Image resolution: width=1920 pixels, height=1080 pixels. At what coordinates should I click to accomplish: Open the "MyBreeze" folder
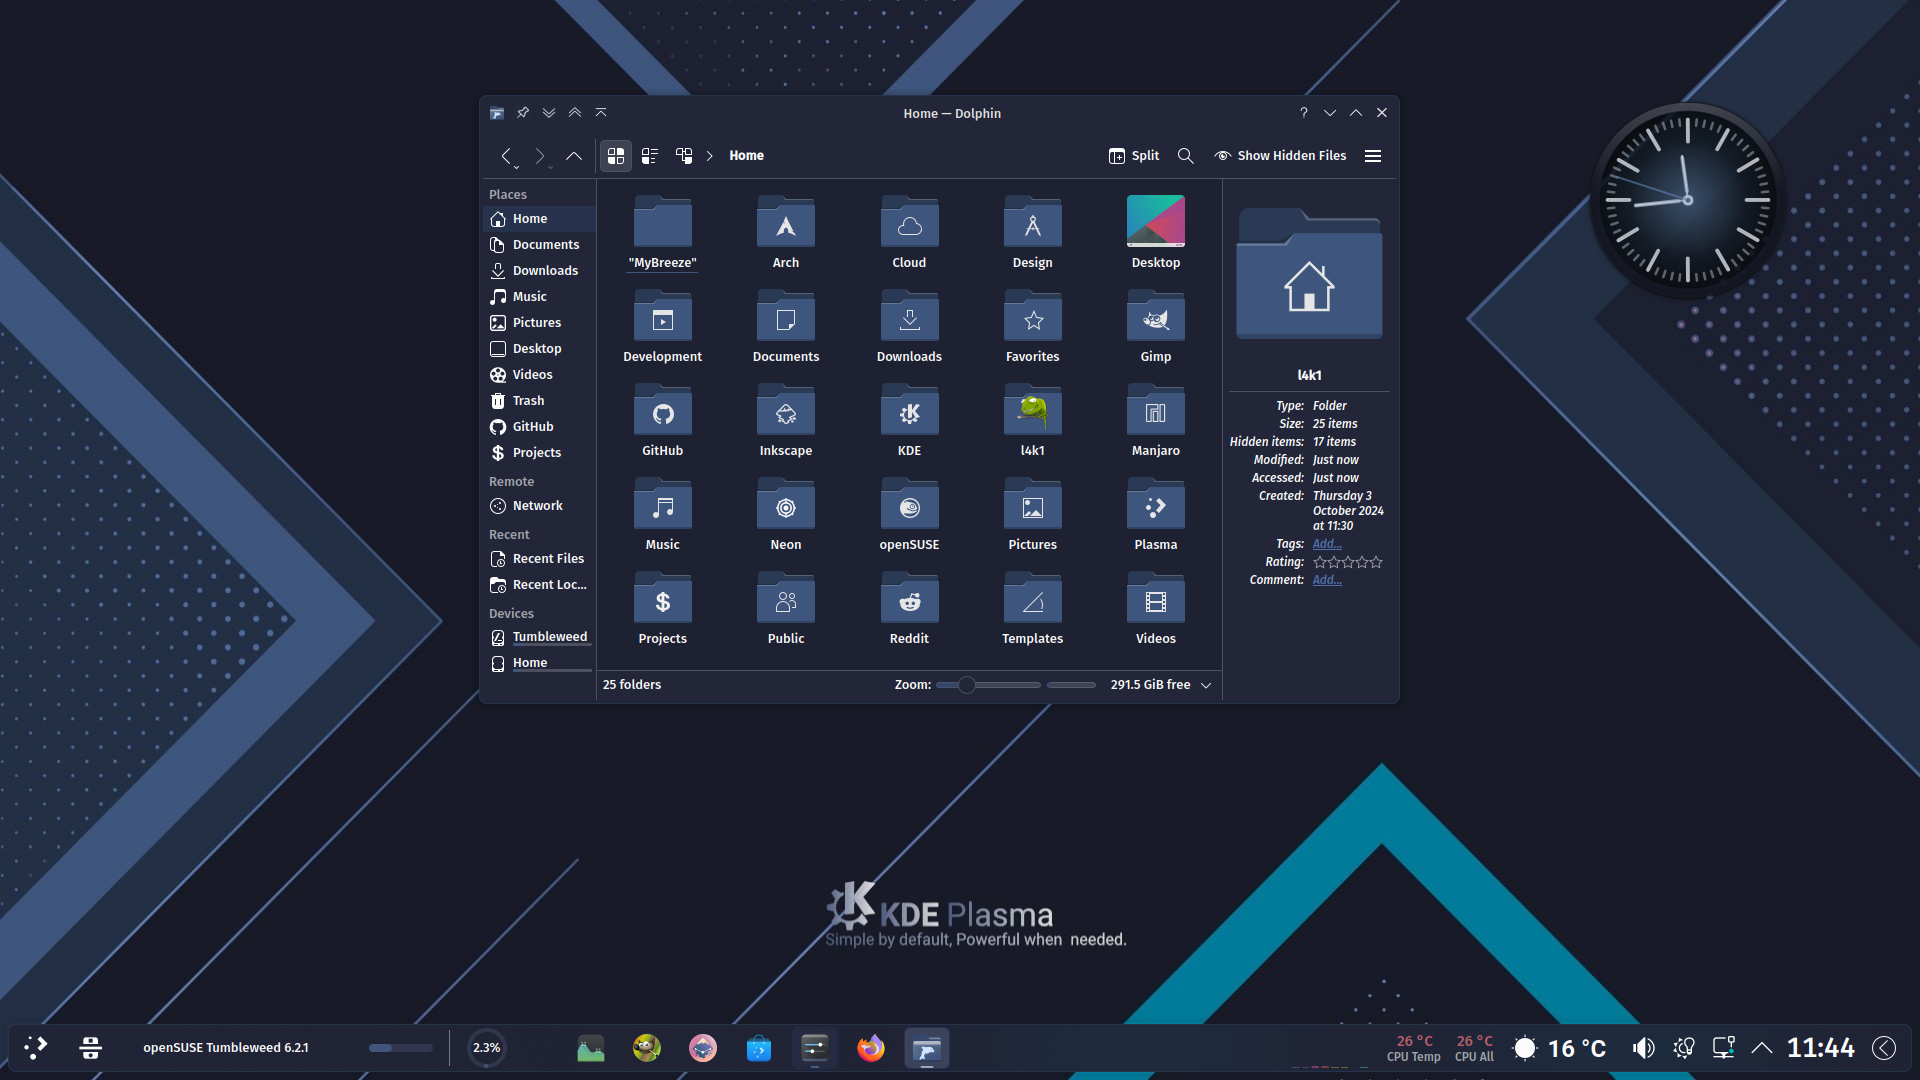click(x=662, y=232)
